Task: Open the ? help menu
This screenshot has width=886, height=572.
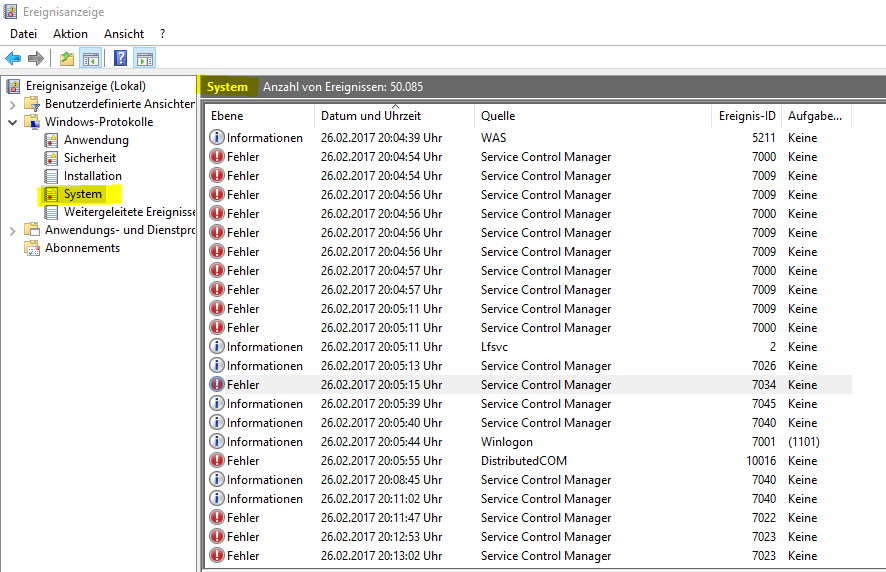Action: pyautogui.click(x=163, y=34)
